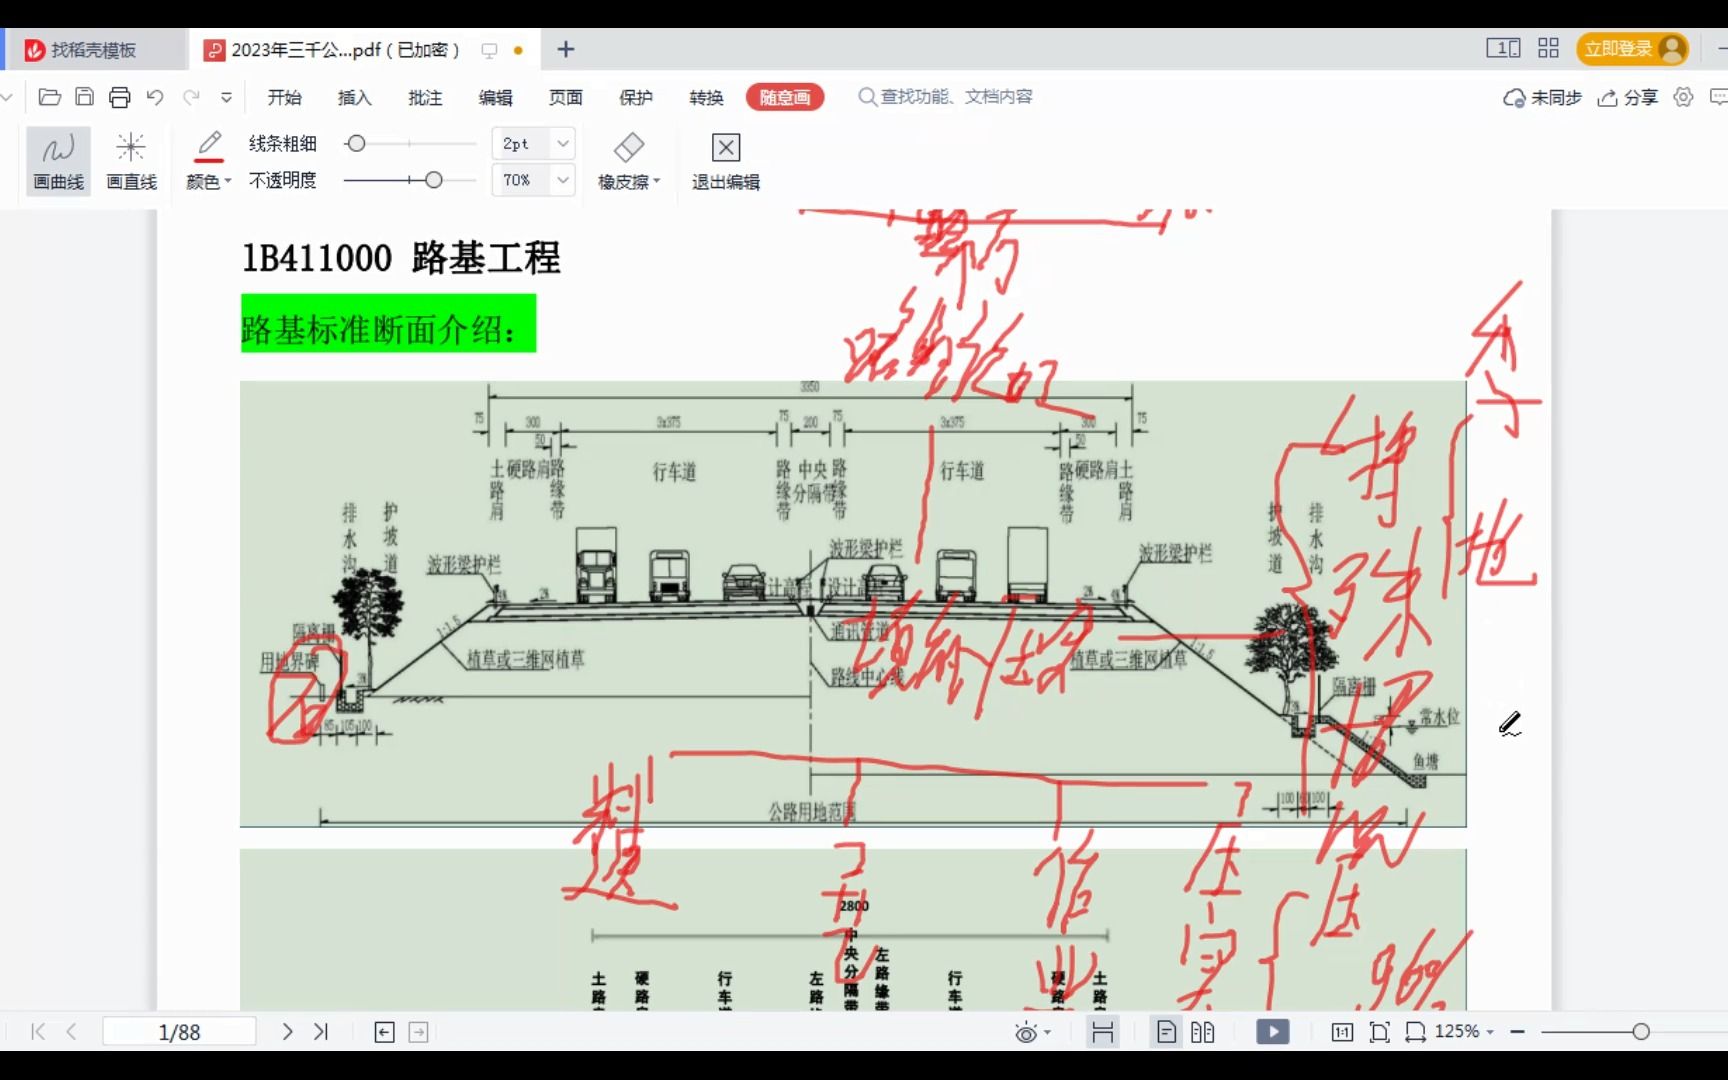The image size is (1728, 1080).
Task: Expand the quick access toolbar dropdown
Action: 227,97
